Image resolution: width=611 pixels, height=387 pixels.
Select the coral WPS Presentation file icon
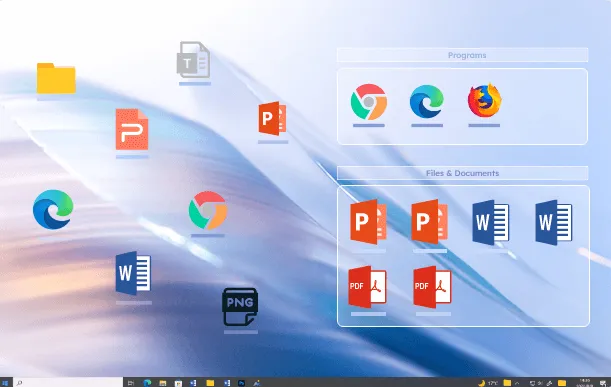click(x=132, y=129)
